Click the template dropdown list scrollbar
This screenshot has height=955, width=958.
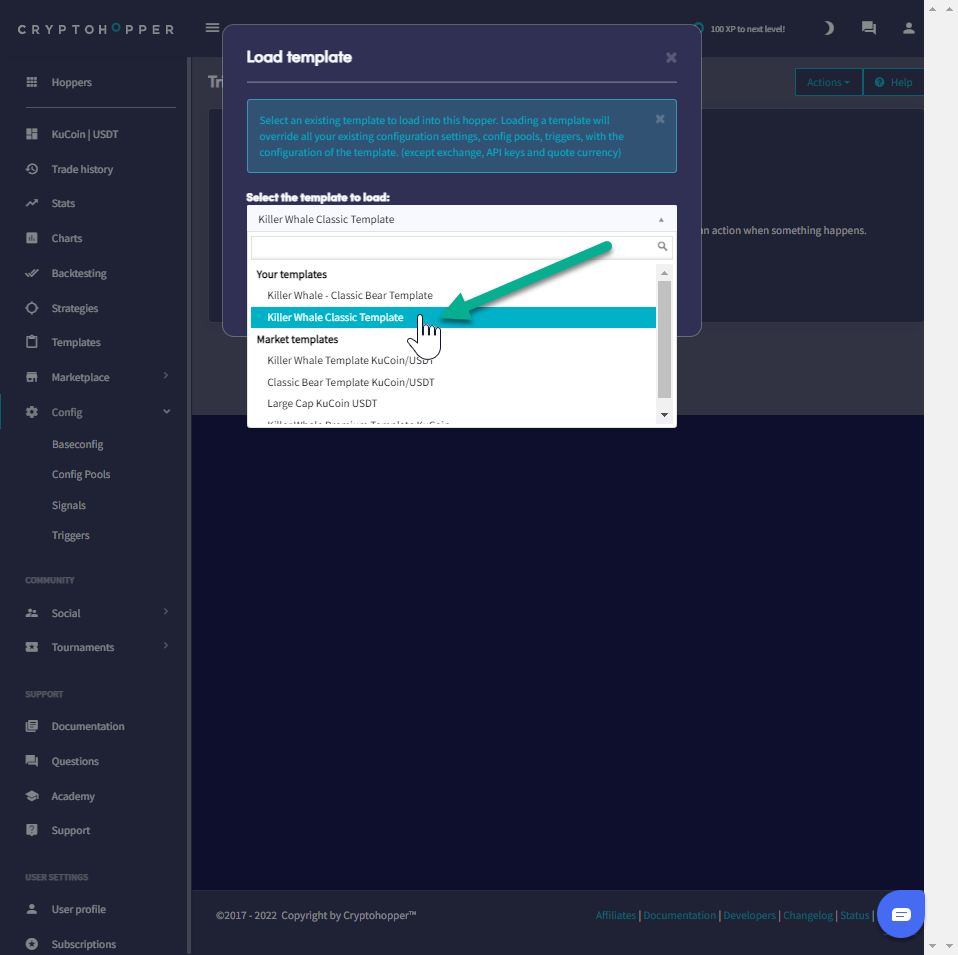click(x=664, y=340)
